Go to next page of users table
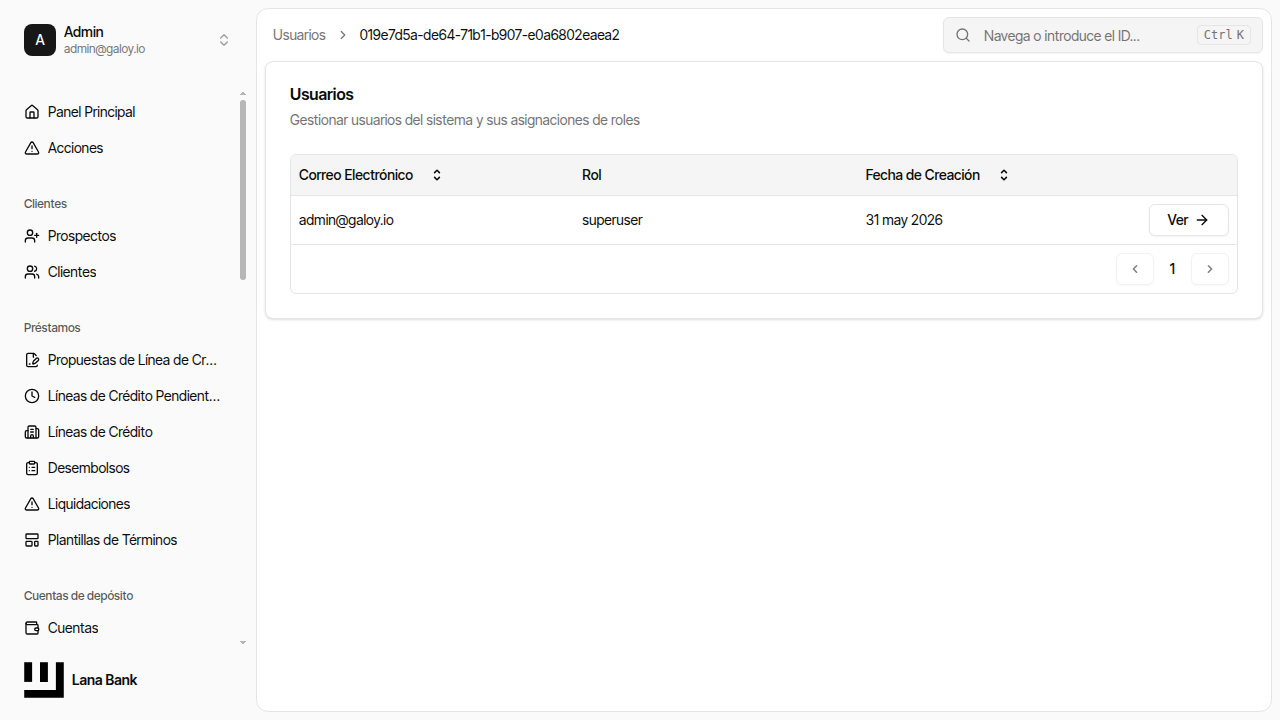 [x=1210, y=269]
